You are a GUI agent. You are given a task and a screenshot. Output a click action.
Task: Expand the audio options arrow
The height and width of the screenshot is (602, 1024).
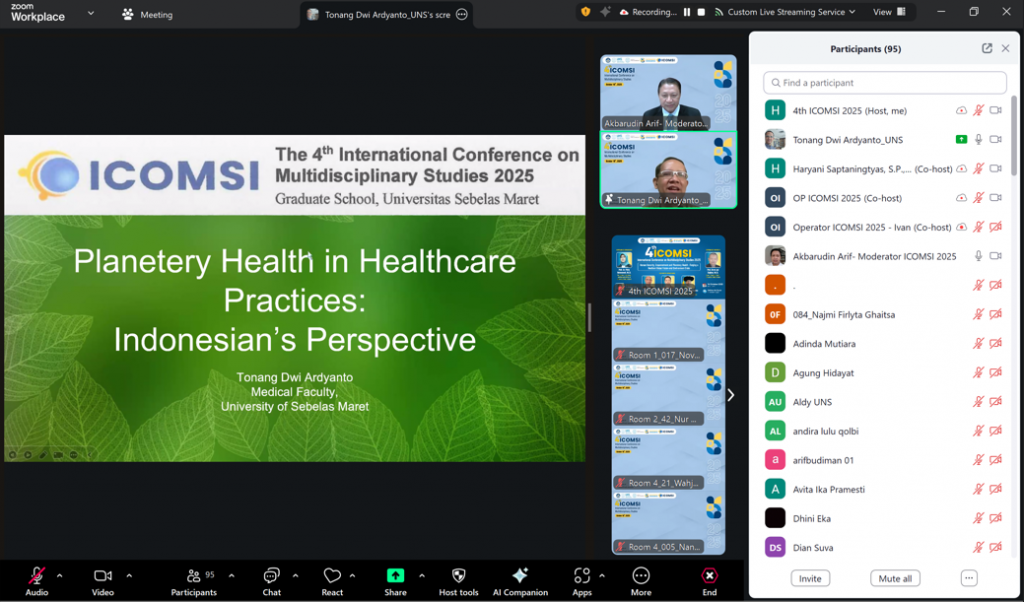point(59,575)
